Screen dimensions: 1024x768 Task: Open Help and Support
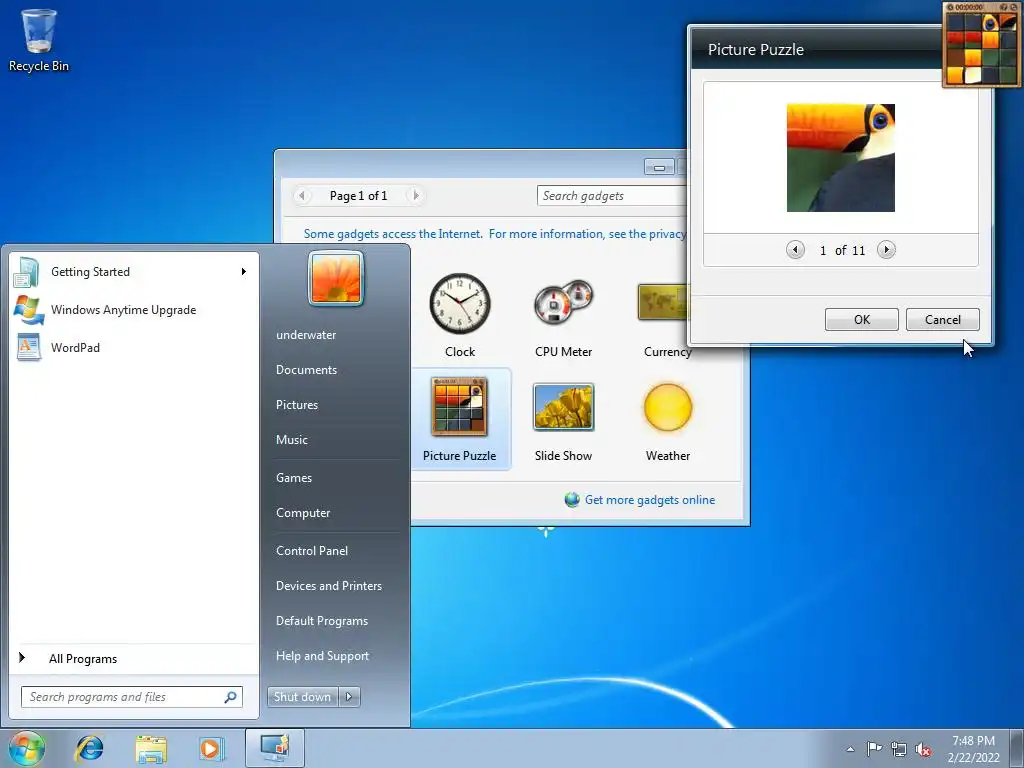tap(323, 656)
